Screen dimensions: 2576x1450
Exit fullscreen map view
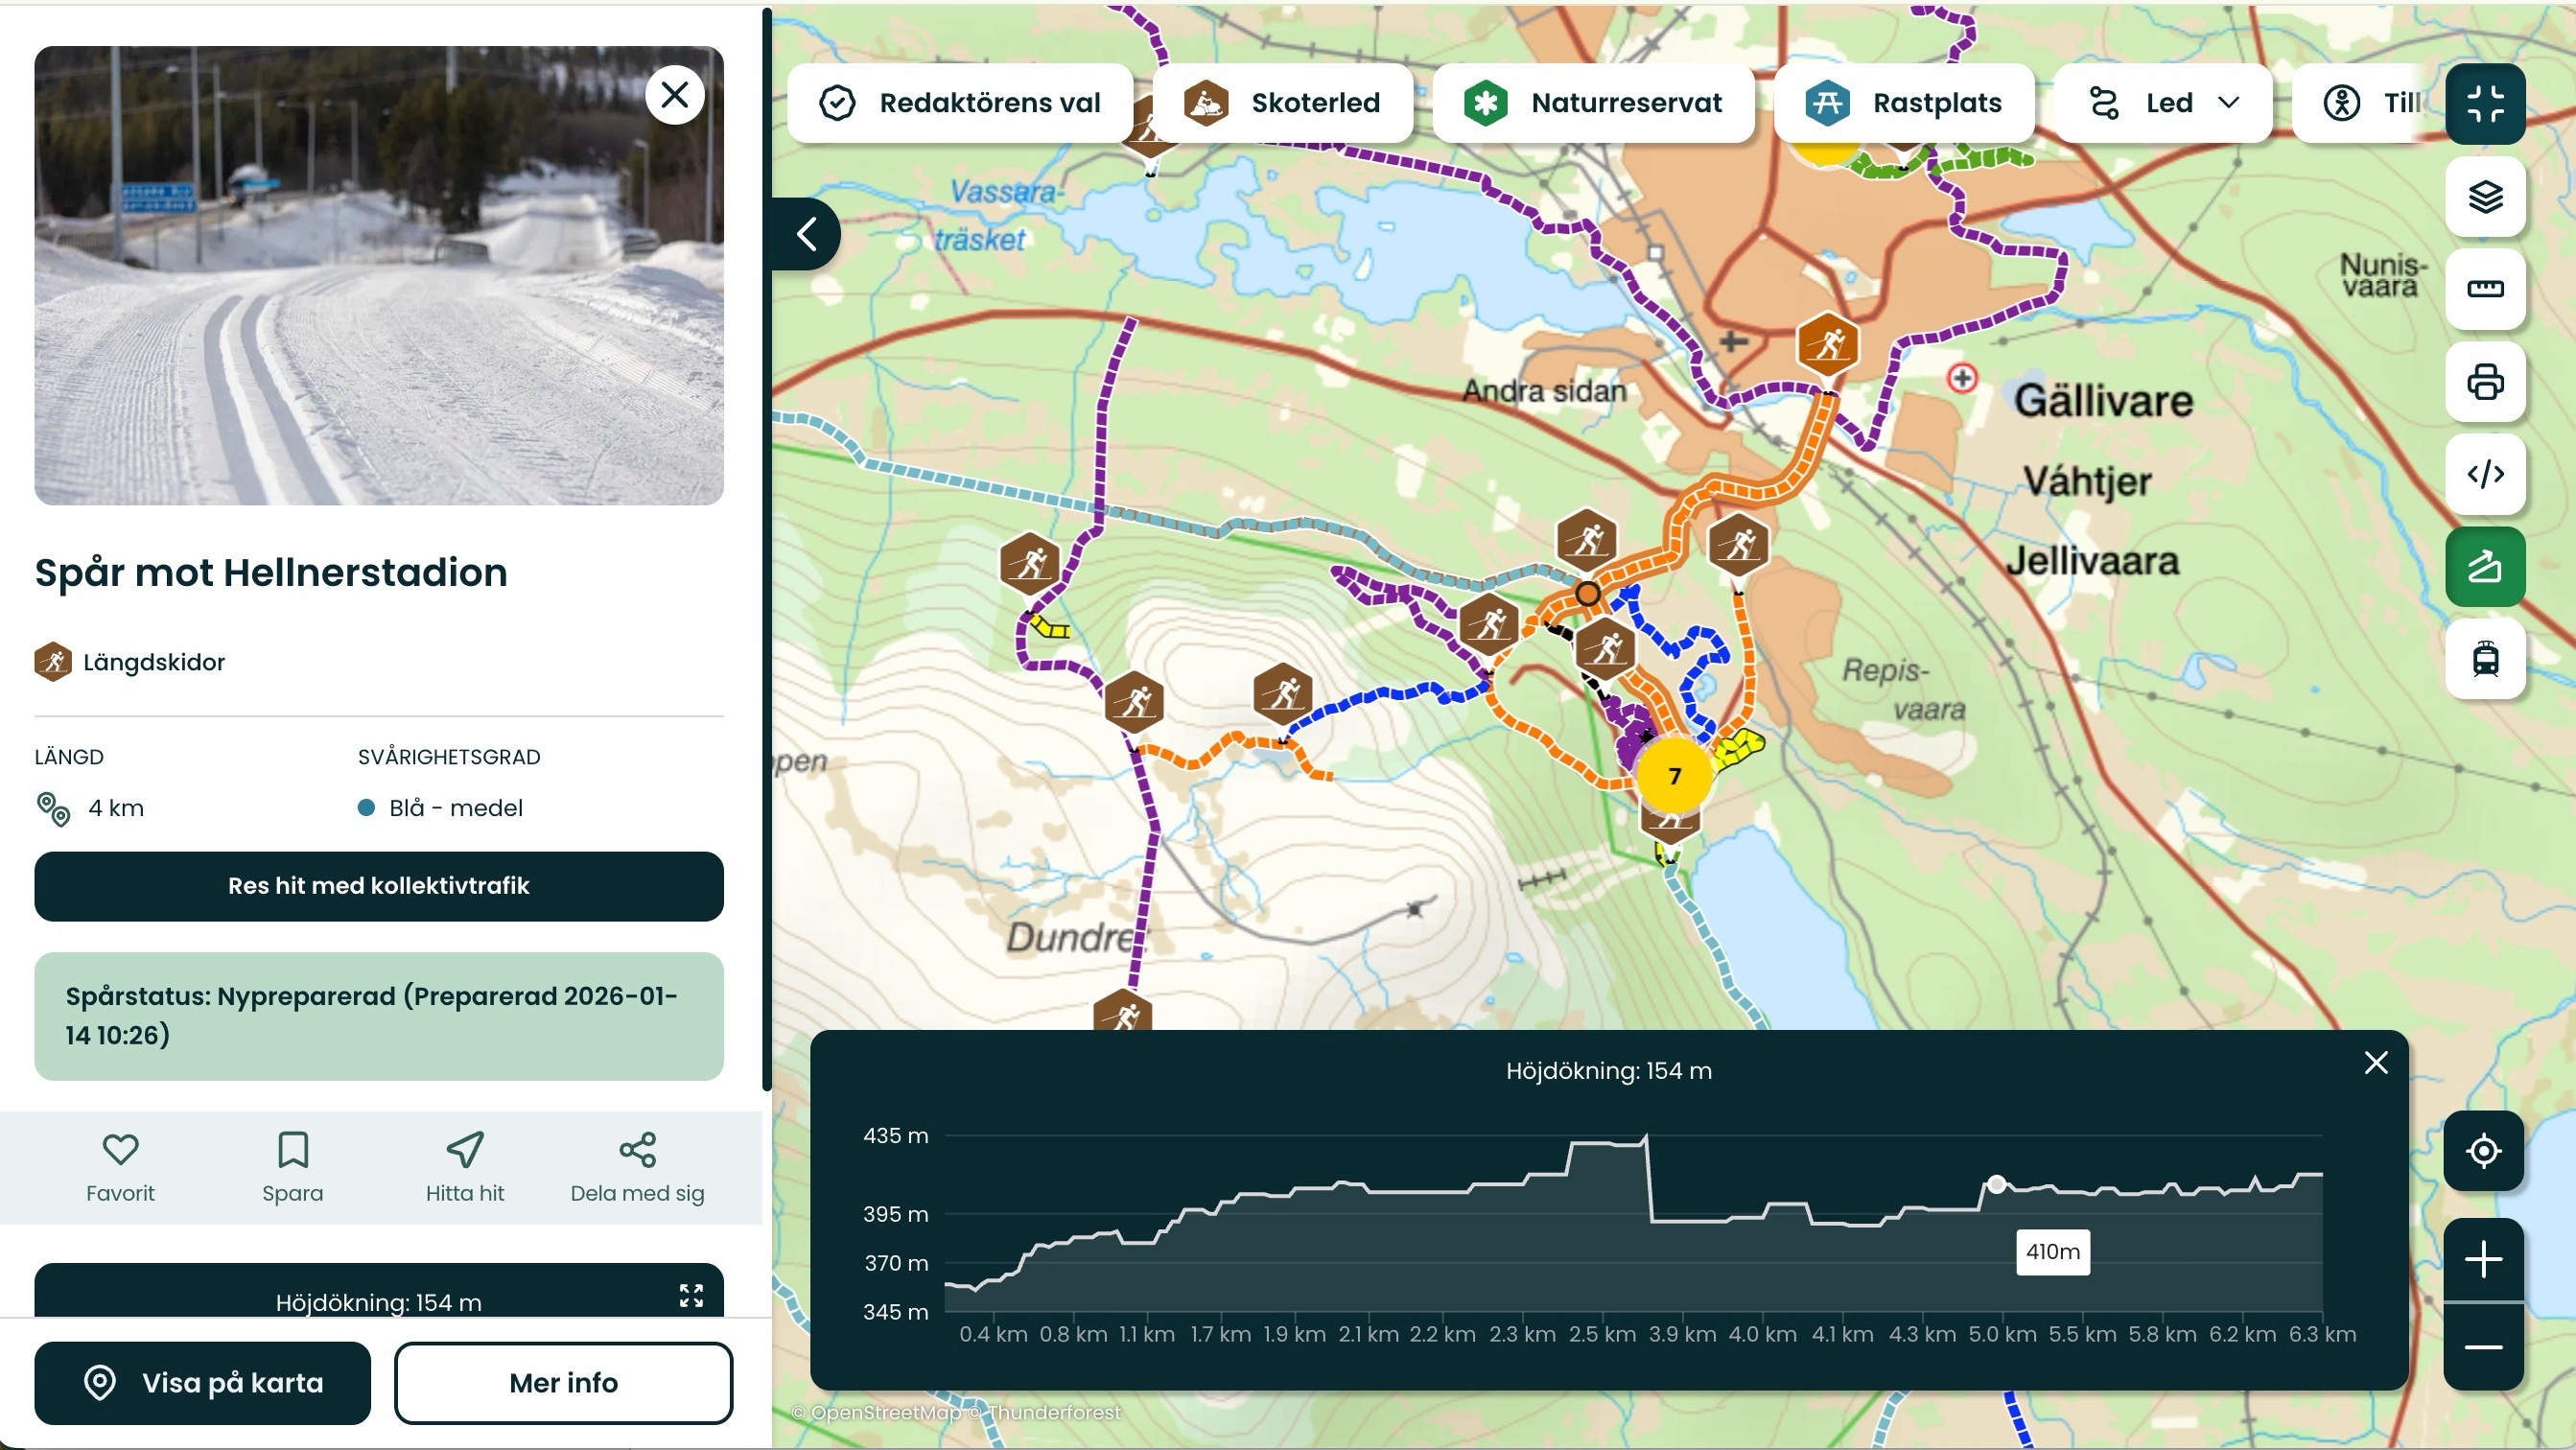[x=2485, y=103]
